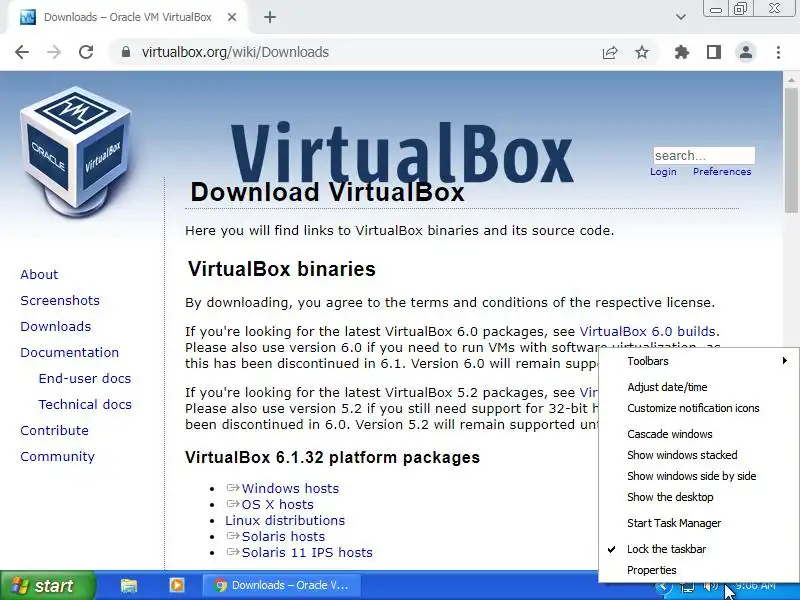
Task: Click the browser forward arrow
Action: pyautogui.click(x=54, y=52)
